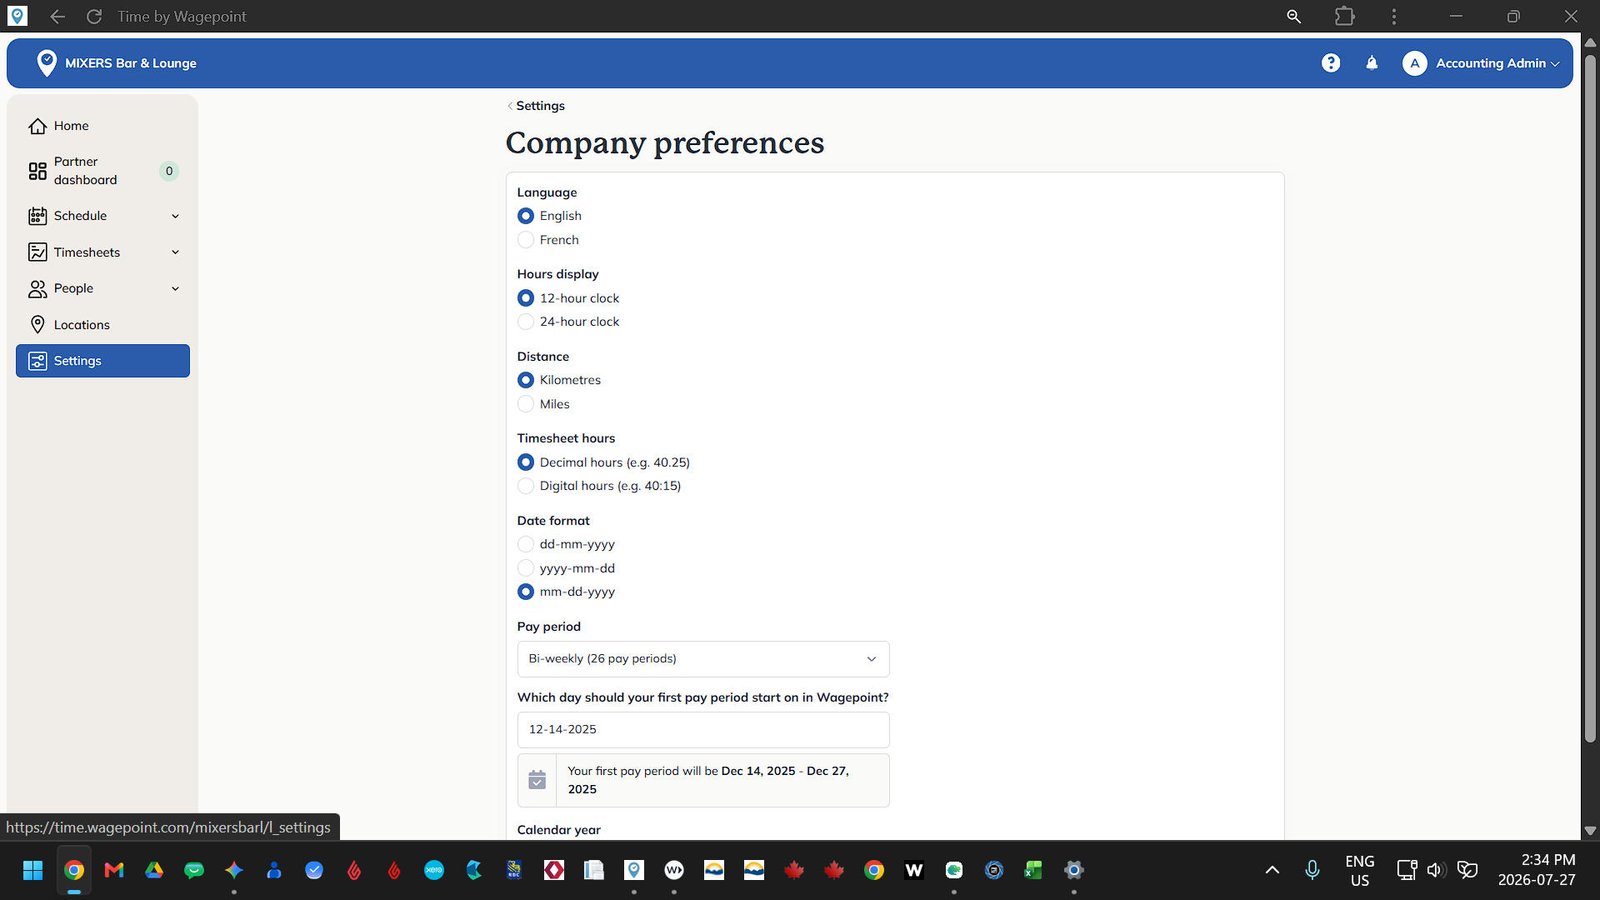Open Settings in the sidebar
This screenshot has width=1600, height=900.
coord(103,361)
